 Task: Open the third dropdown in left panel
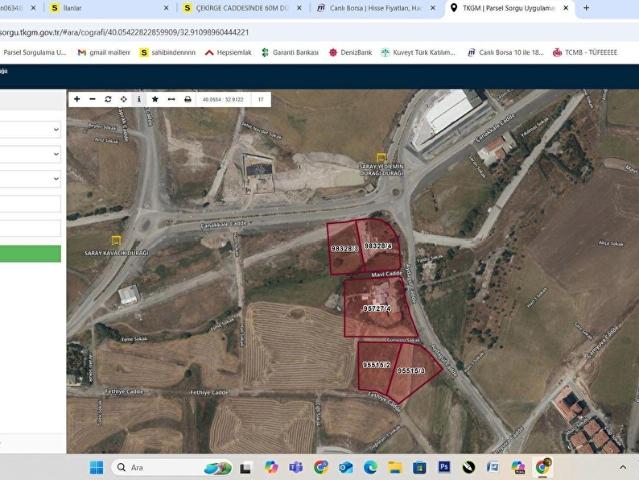[30, 179]
